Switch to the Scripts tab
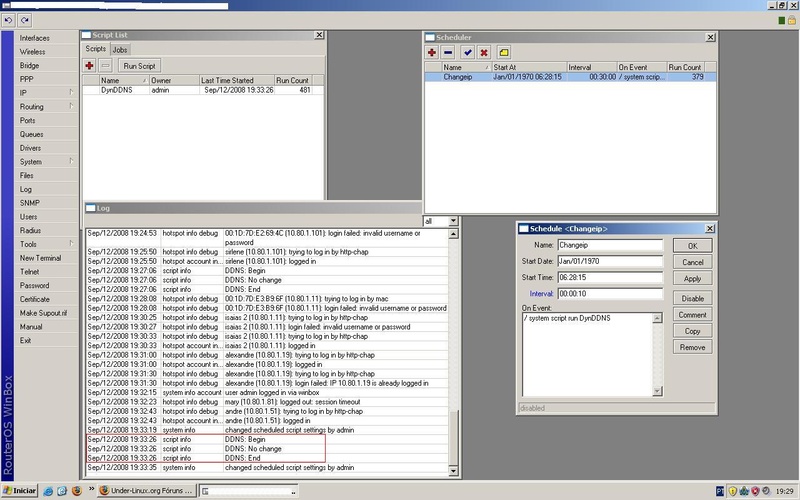The image size is (800, 500). [x=95, y=49]
